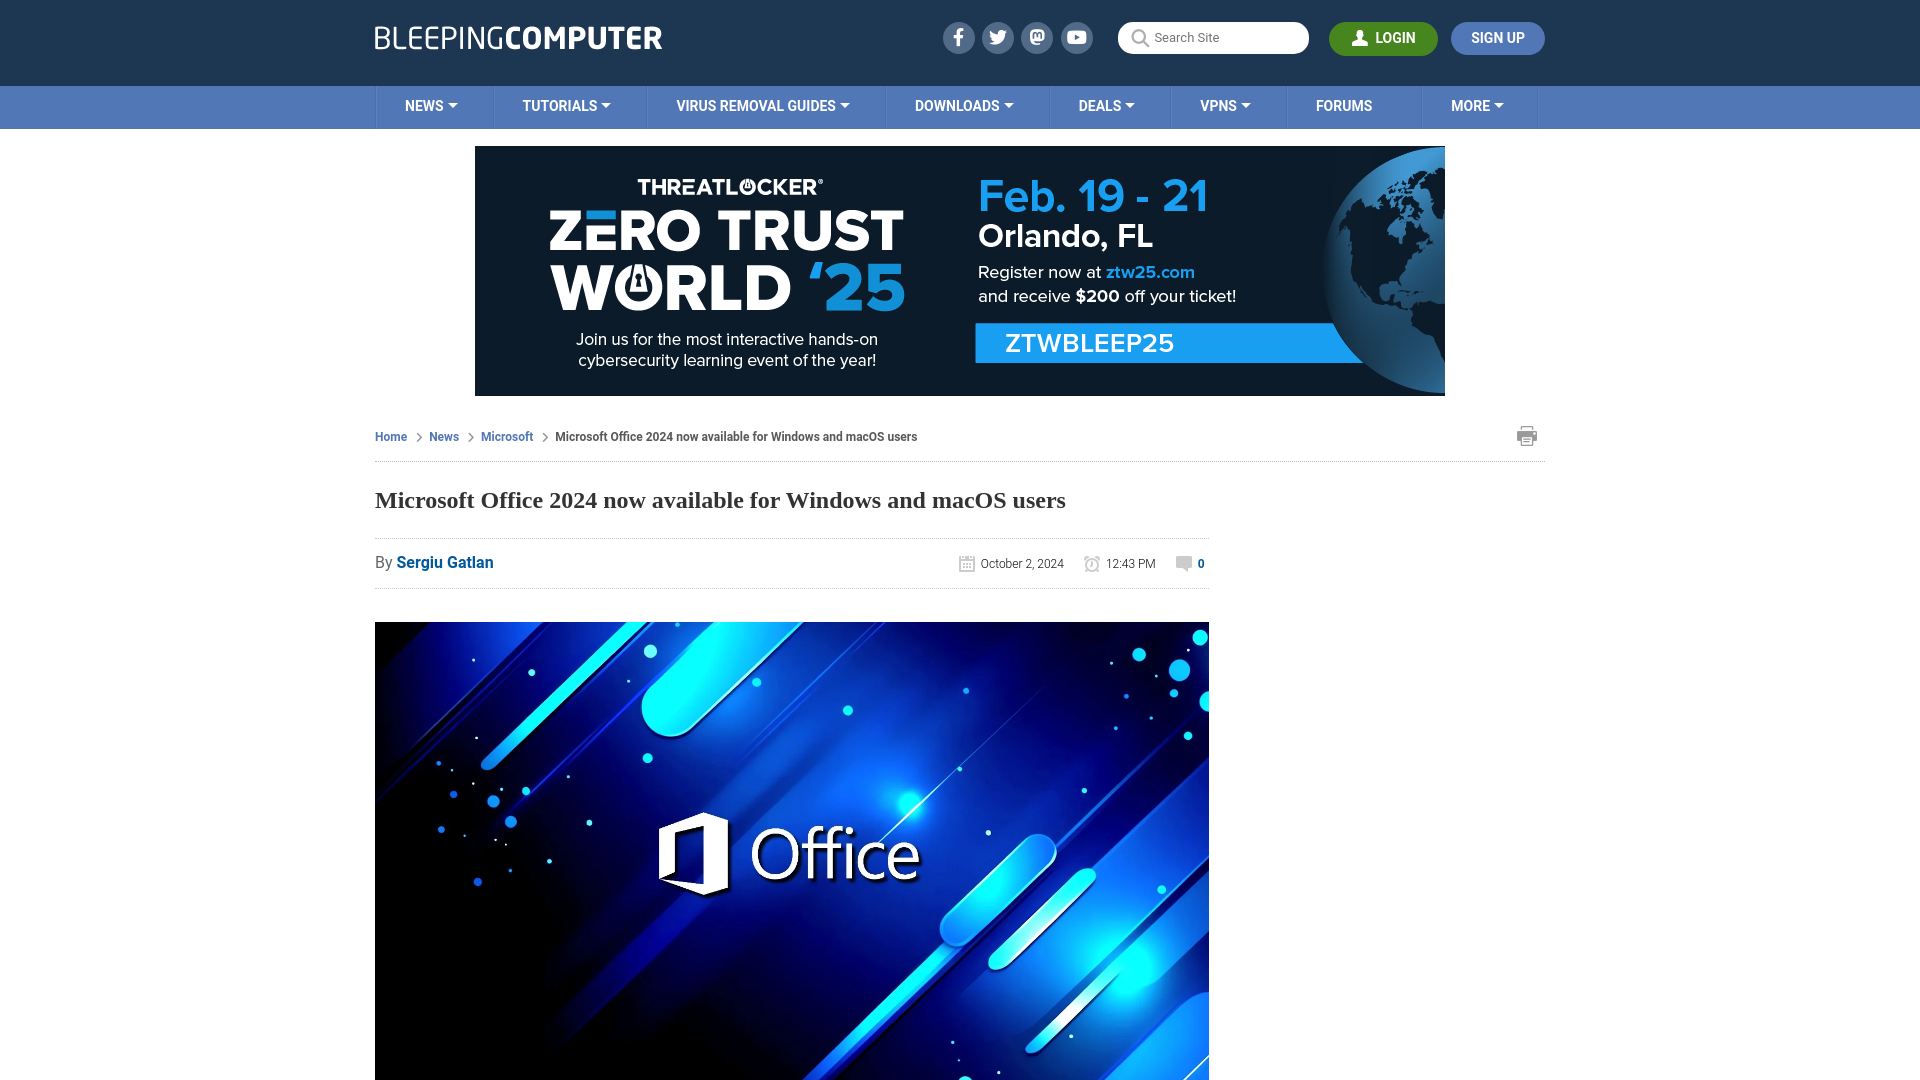Open the FORUMS menu item

point(1344,106)
